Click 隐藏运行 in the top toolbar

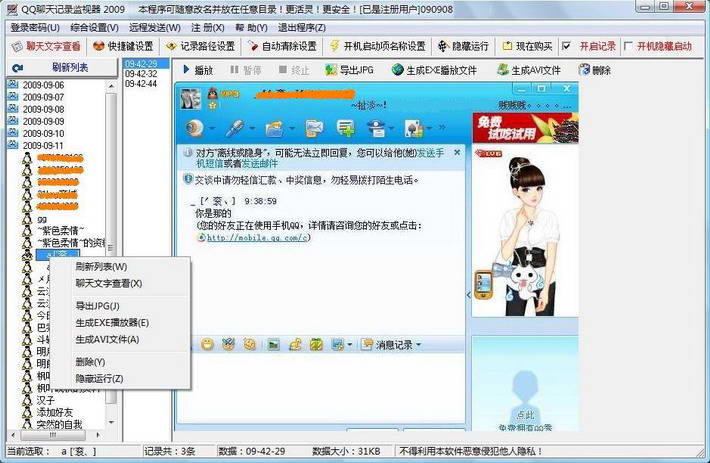click(x=463, y=46)
